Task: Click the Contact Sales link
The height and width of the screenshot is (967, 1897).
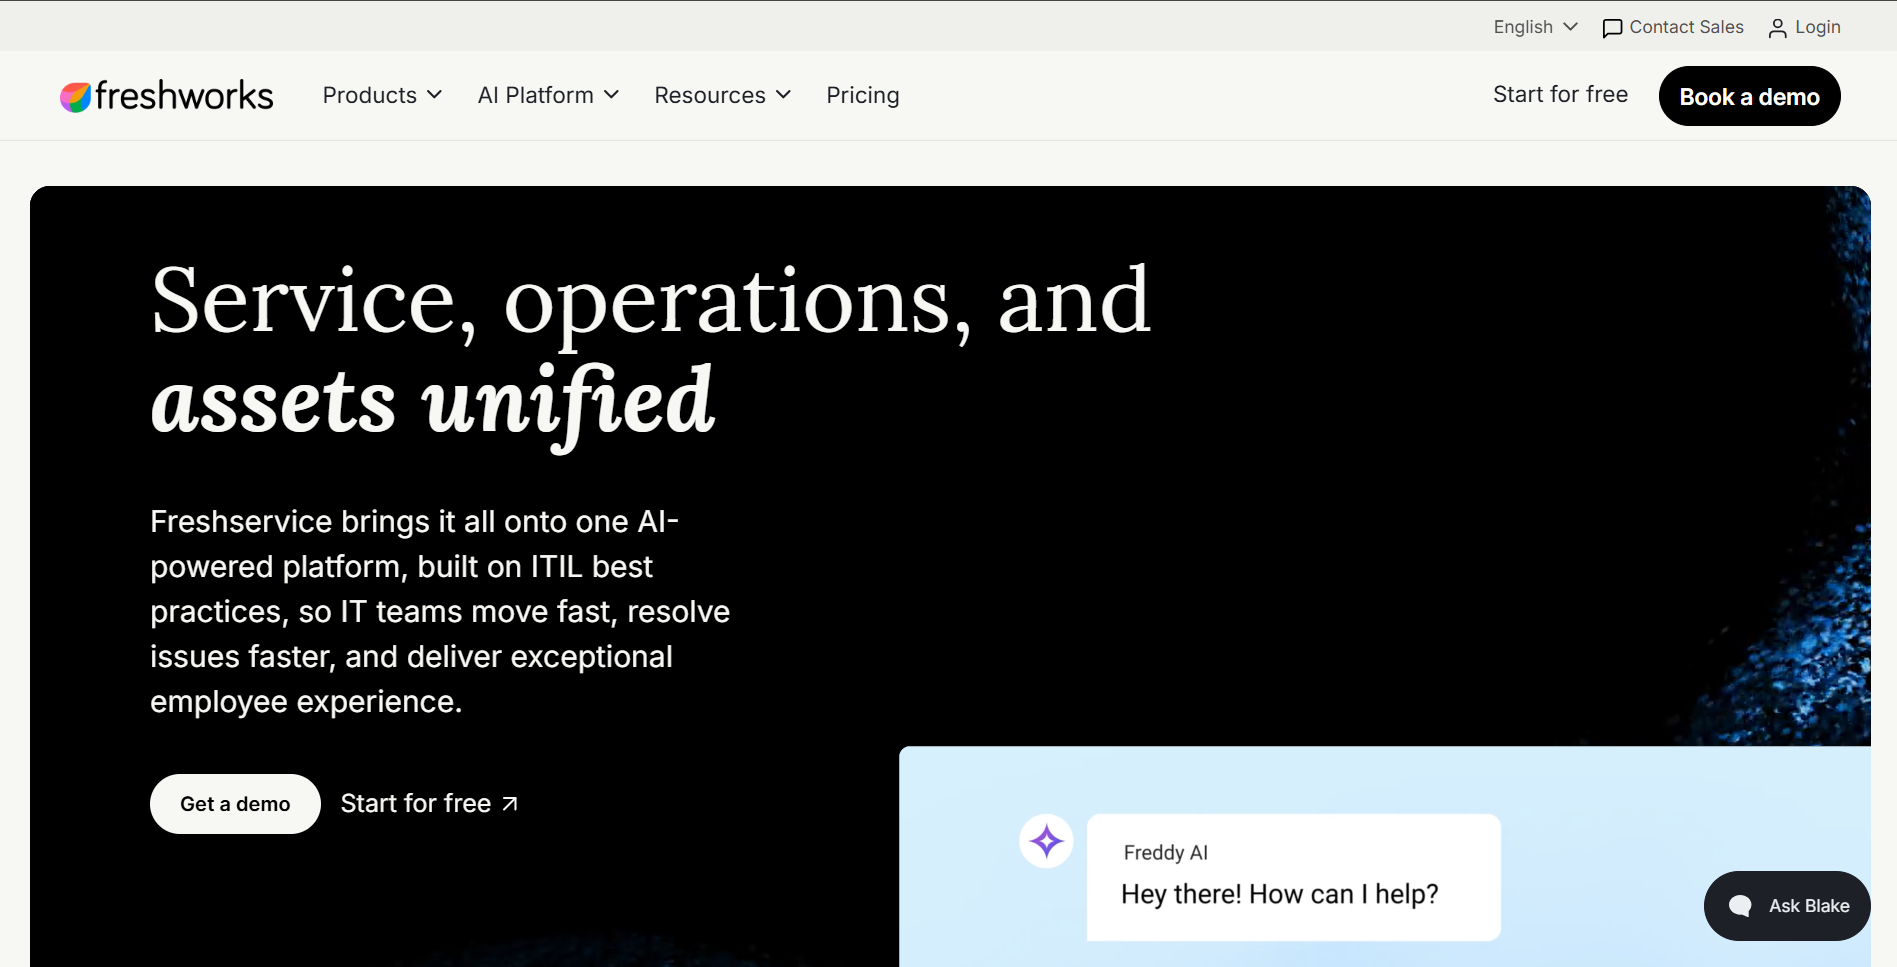Action: click(1672, 27)
